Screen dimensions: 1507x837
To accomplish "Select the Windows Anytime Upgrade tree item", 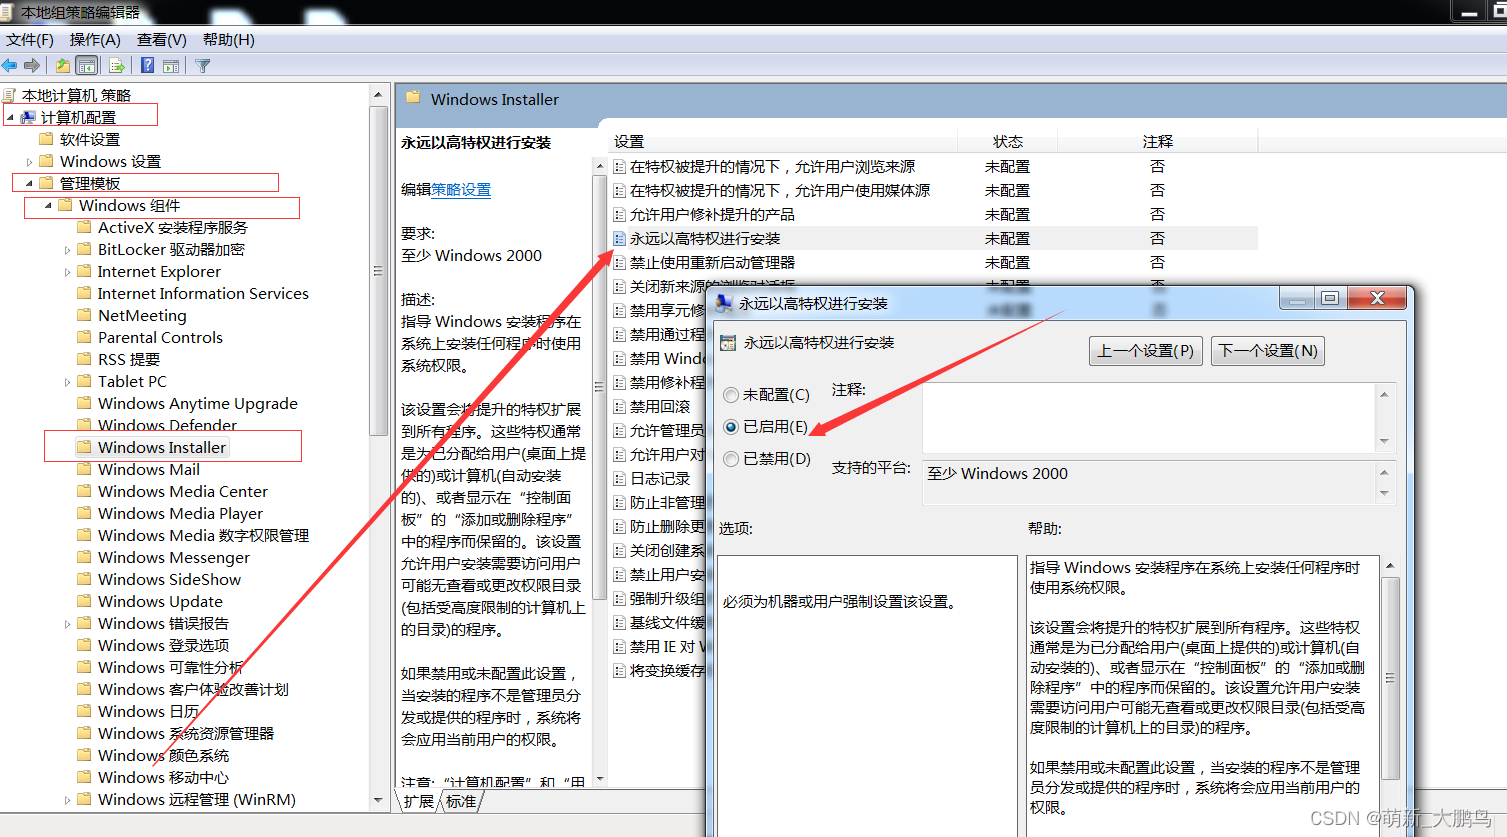I will [198, 403].
